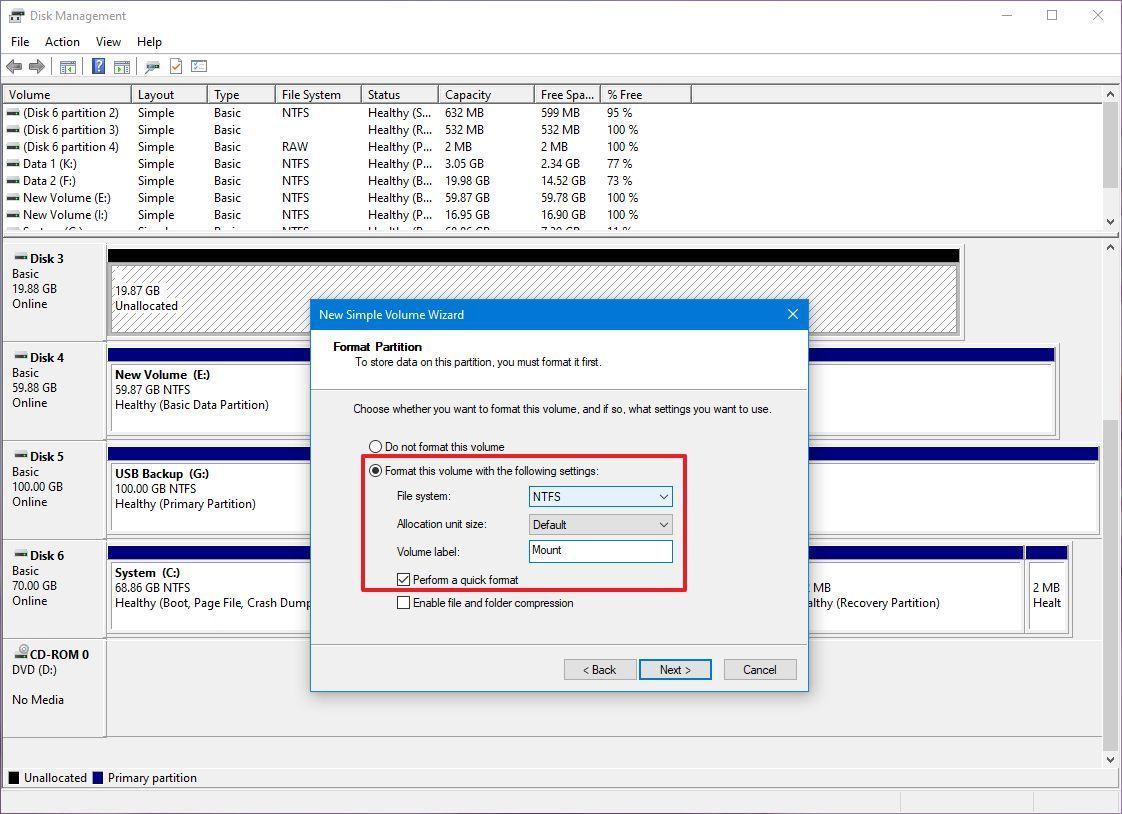This screenshot has height=814, width=1122.
Task: Open the View menu
Action: [x=108, y=41]
